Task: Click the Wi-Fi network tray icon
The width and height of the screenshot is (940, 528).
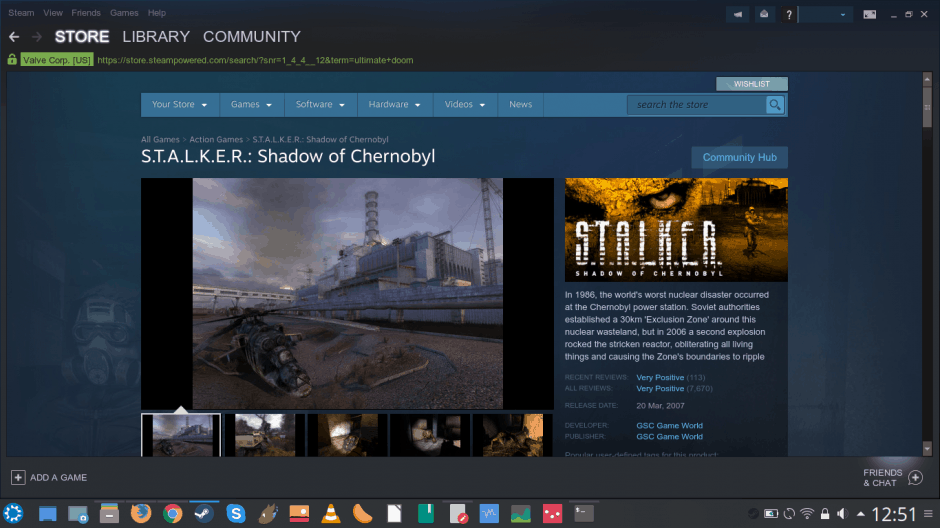Action: pyautogui.click(x=808, y=514)
